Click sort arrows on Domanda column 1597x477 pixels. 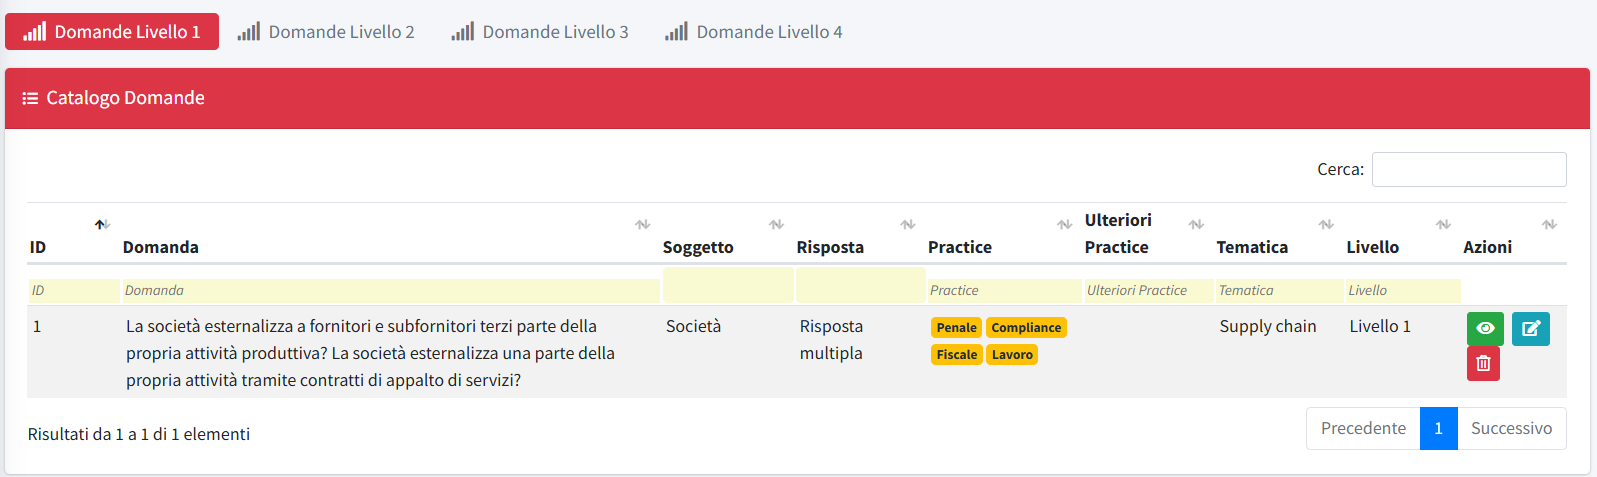[x=642, y=224]
